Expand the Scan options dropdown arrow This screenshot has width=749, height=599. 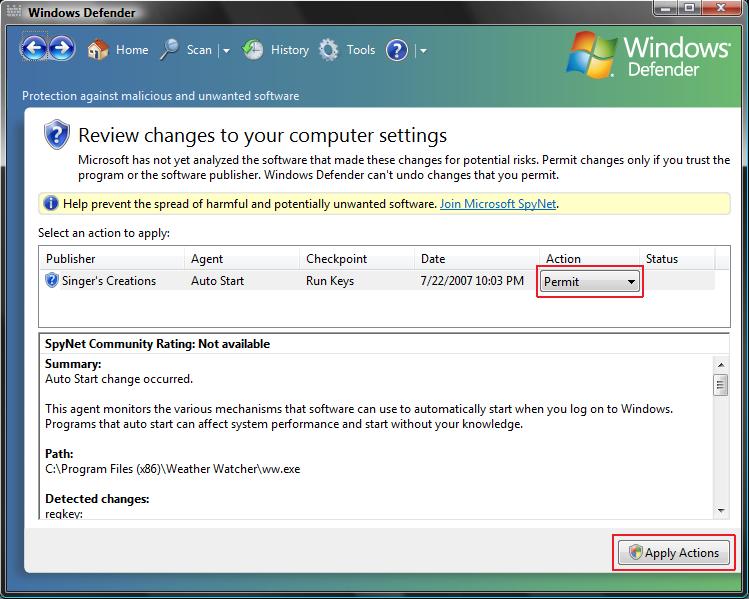click(226, 50)
